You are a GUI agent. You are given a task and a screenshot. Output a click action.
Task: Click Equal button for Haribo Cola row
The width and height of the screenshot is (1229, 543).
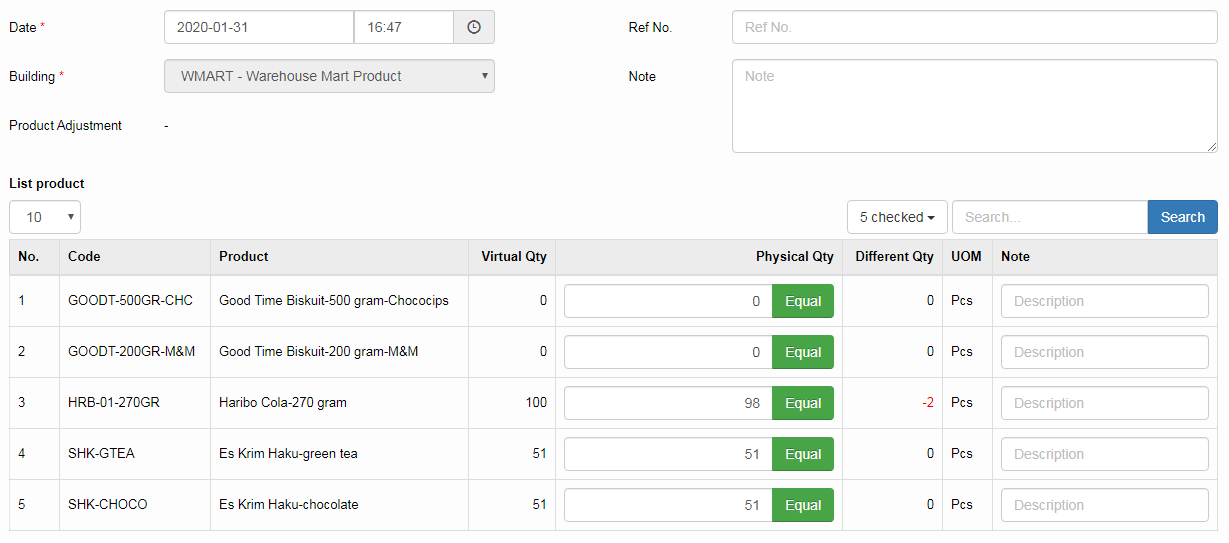[x=802, y=403]
